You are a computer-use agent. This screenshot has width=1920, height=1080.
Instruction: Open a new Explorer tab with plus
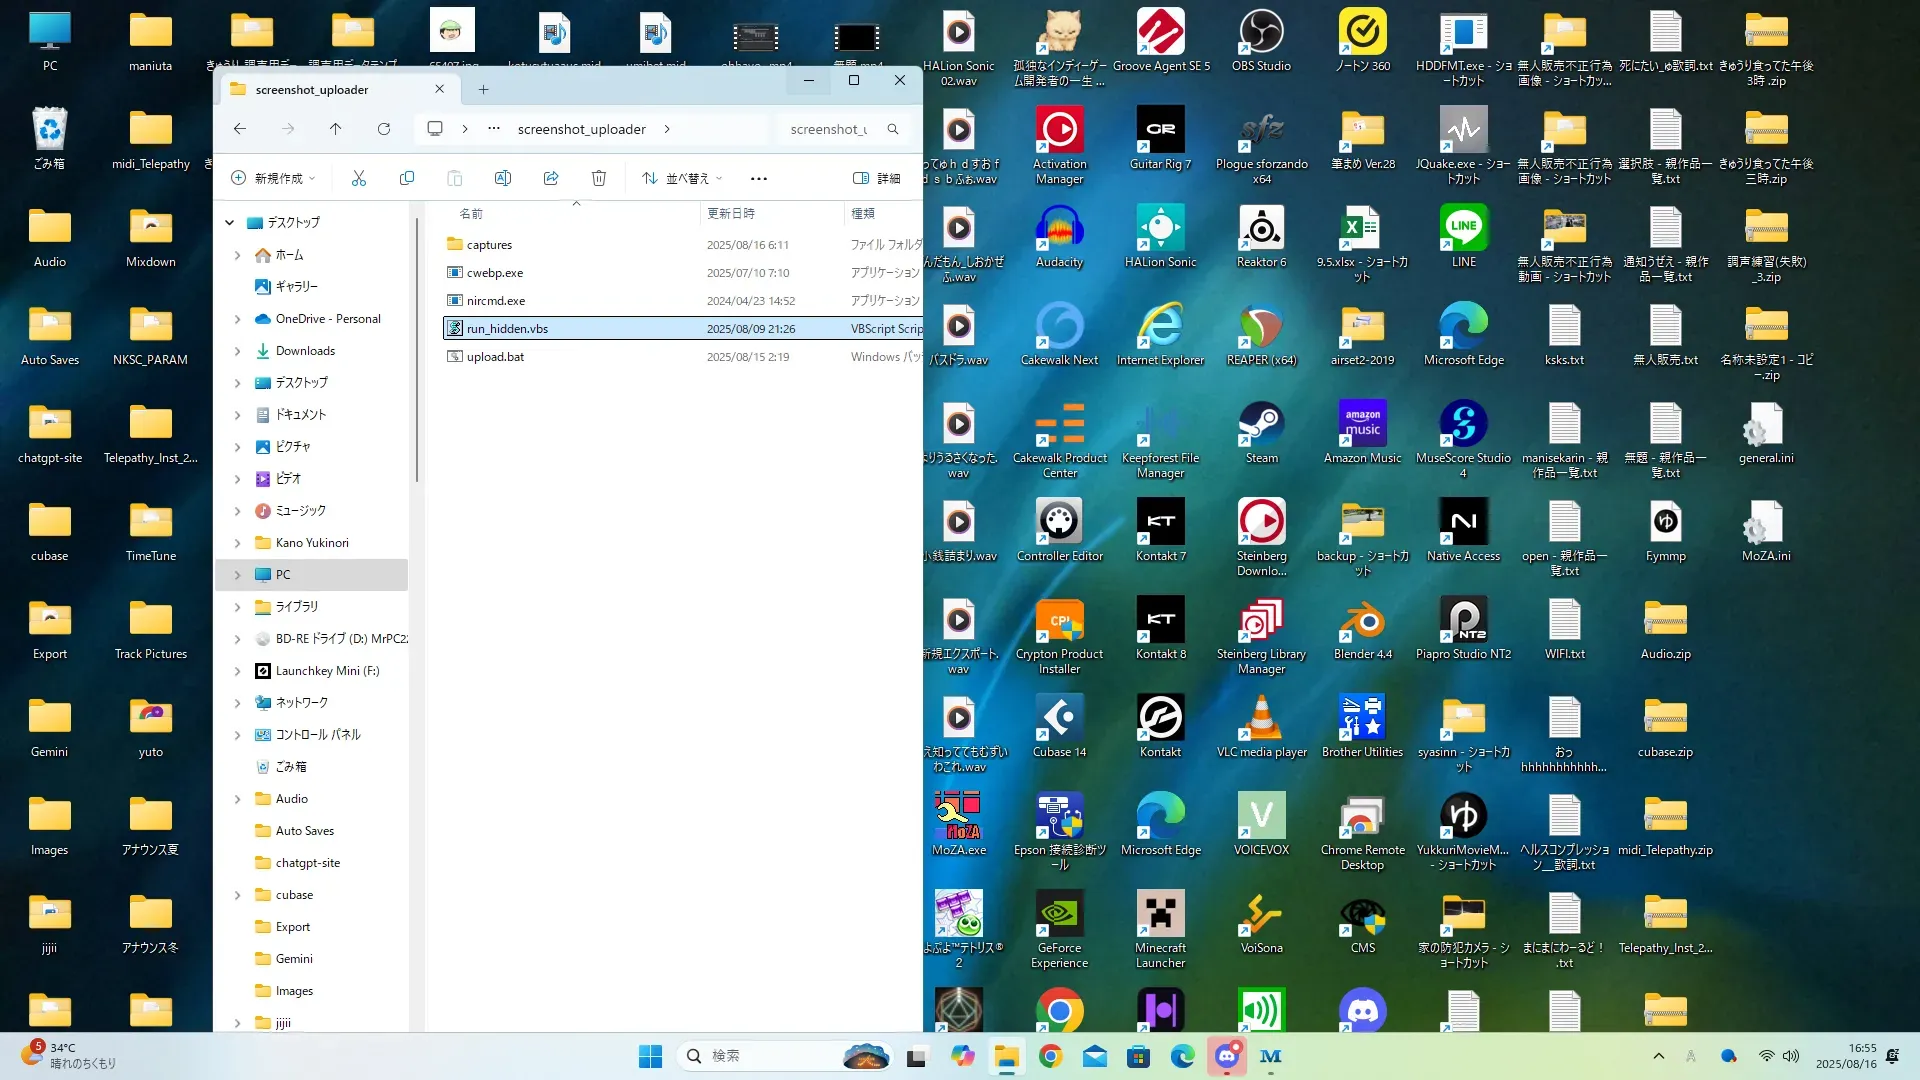(x=483, y=90)
